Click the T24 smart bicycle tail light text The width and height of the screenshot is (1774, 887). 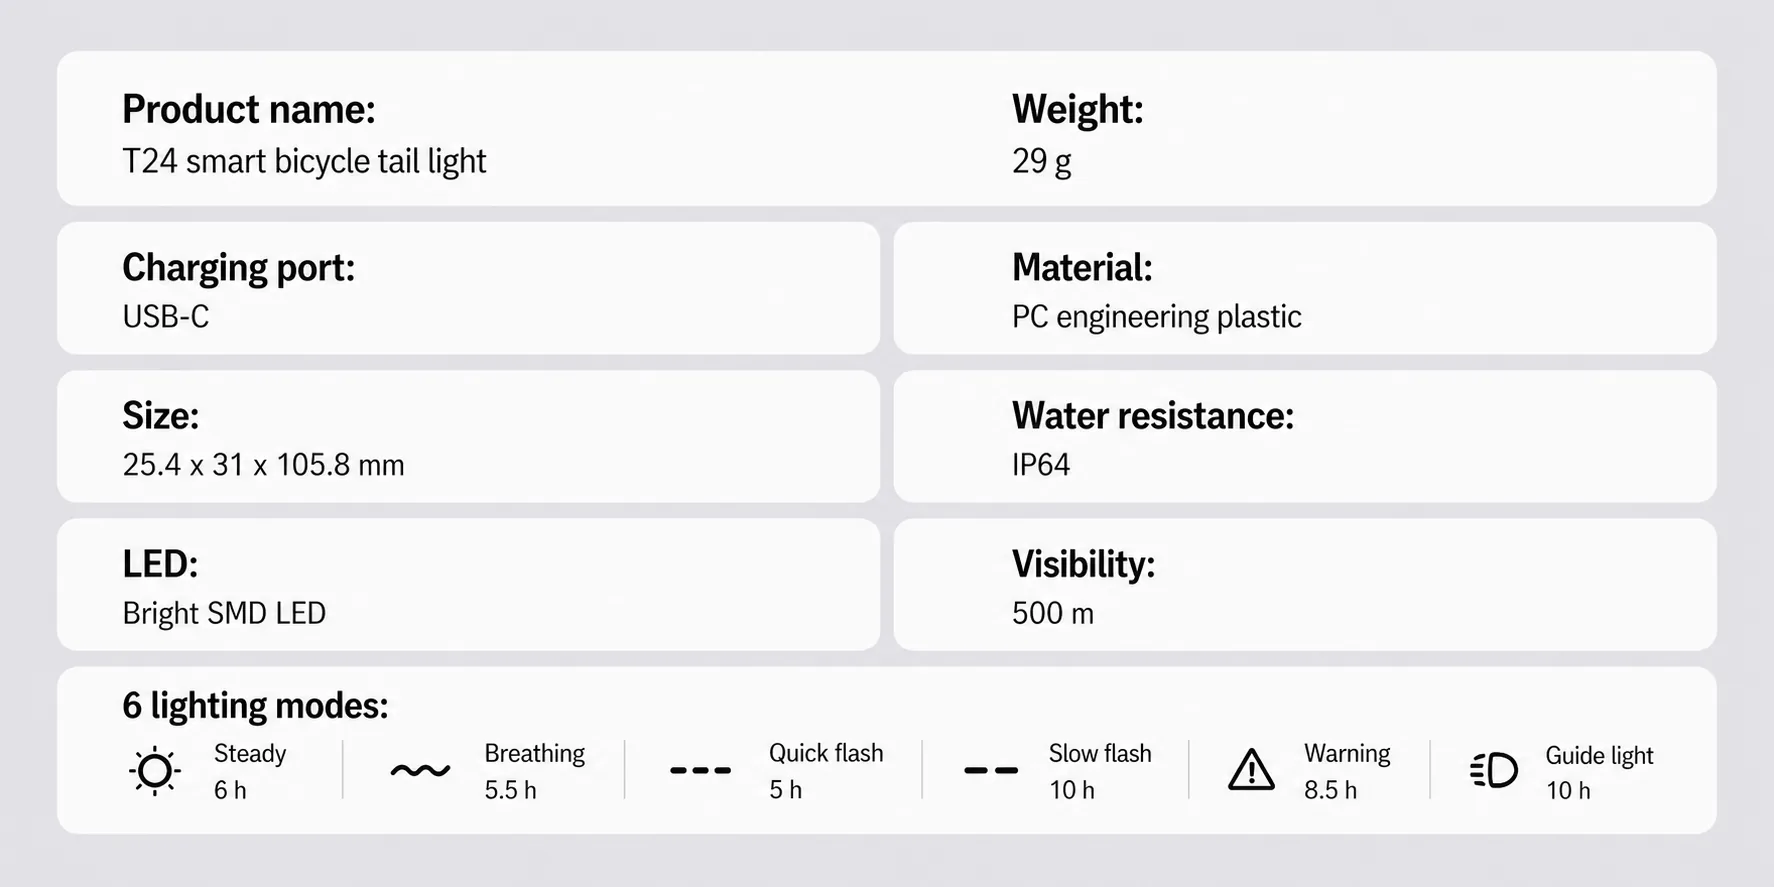coord(304,161)
